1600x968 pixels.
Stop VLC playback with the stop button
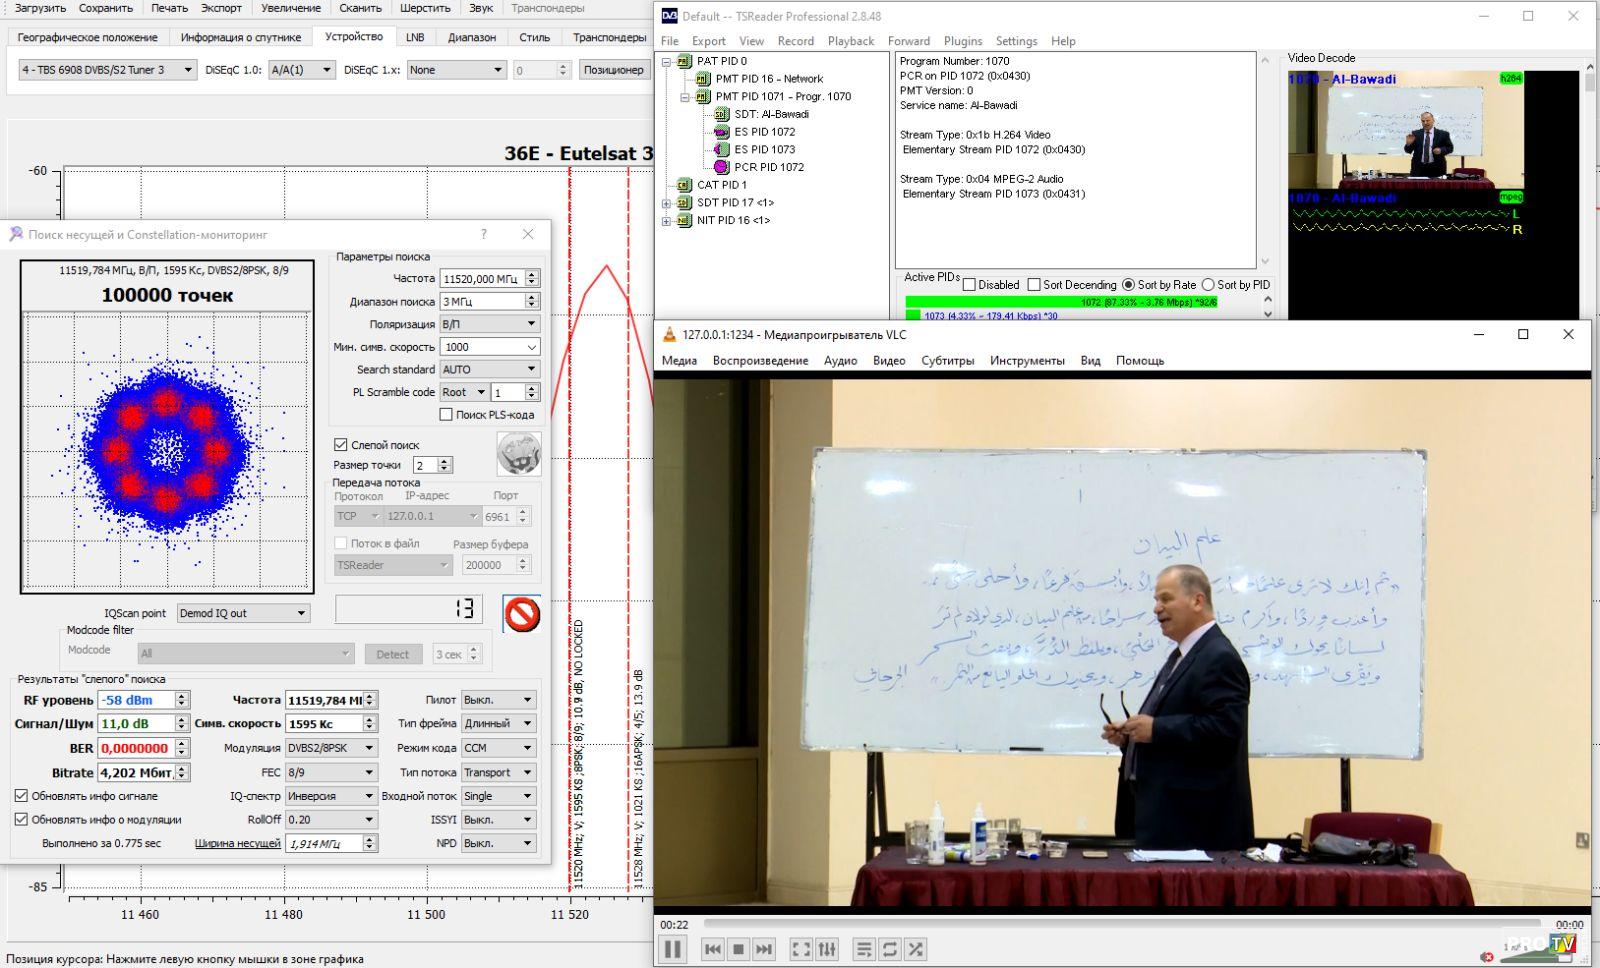click(738, 949)
